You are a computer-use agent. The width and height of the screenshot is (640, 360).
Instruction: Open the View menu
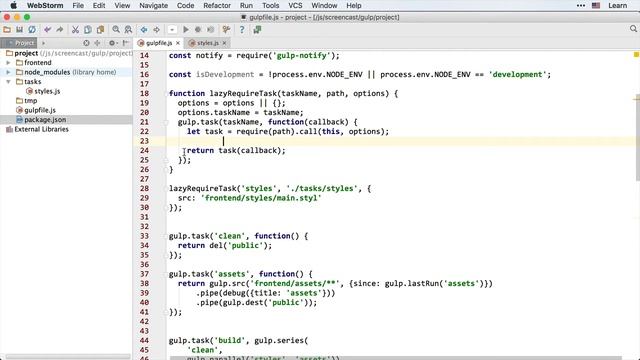click(x=122, y=5)
